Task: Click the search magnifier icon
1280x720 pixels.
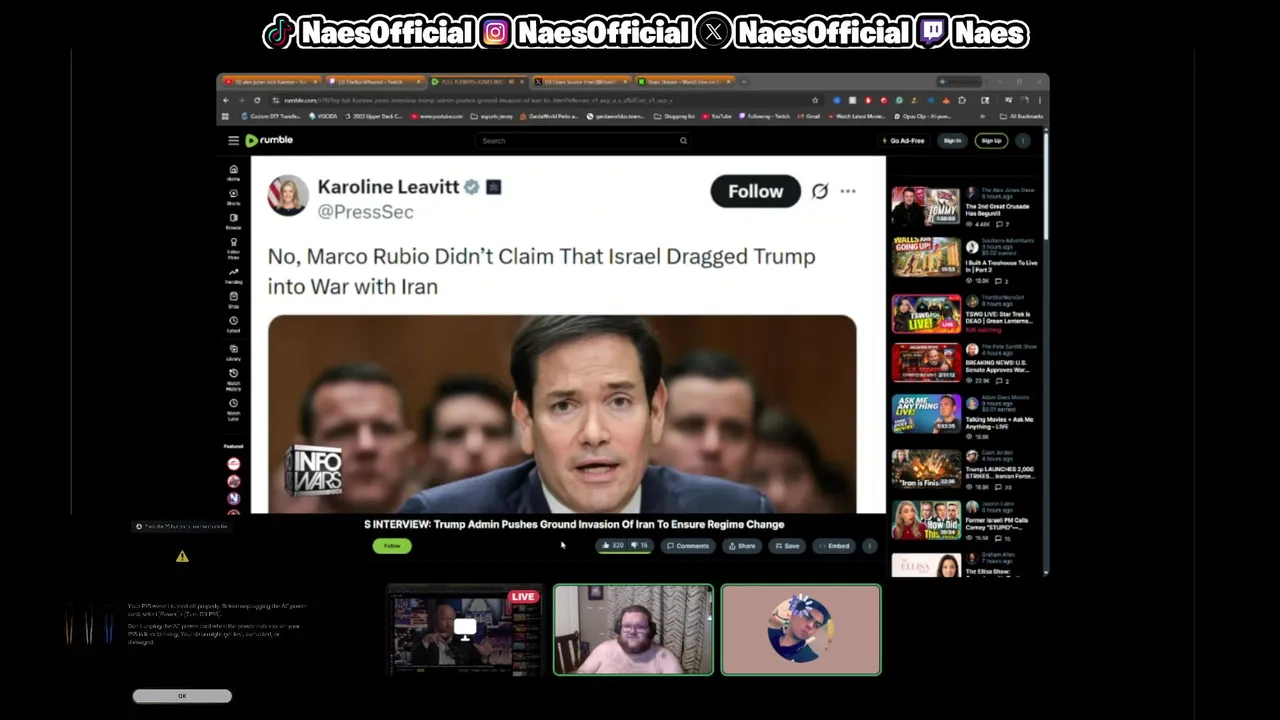Action: [x=683, y=141]
